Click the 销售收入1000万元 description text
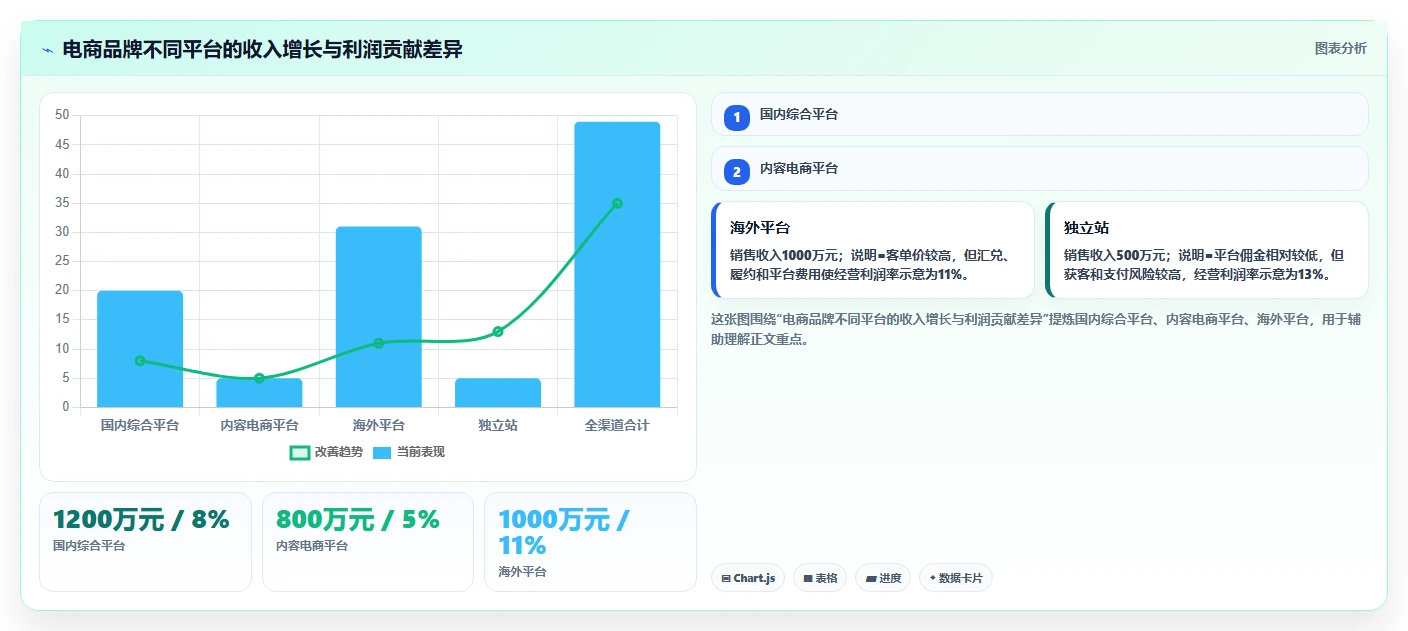The width and height of the screenshot is (1408, 631). pyautogui.click(x=870, y=264)
